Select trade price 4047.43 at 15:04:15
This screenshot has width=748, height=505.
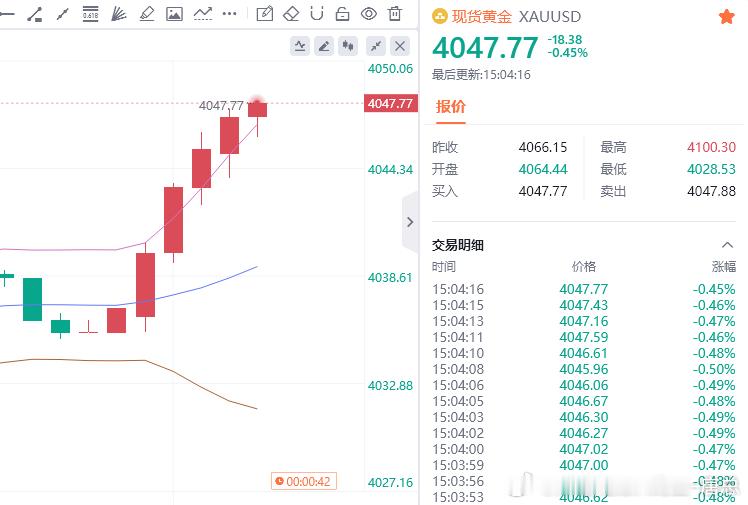584,305
